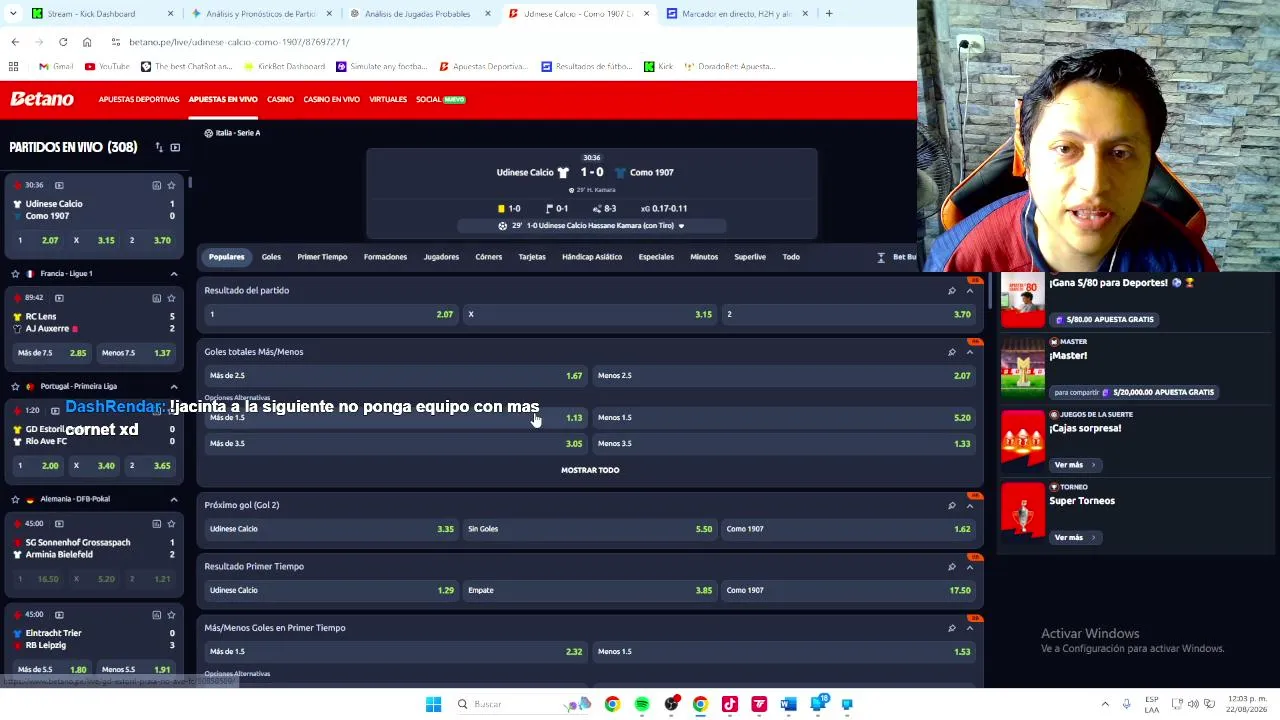Favorite the Eintracht Trier vs RB Leipzig match
The image size is (1280, 720).
171,615
